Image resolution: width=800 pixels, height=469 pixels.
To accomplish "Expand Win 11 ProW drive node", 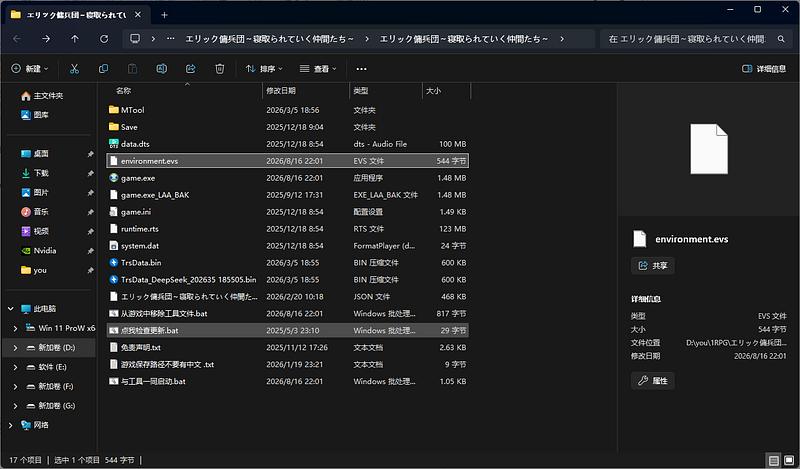I will [x=15, y=328].
